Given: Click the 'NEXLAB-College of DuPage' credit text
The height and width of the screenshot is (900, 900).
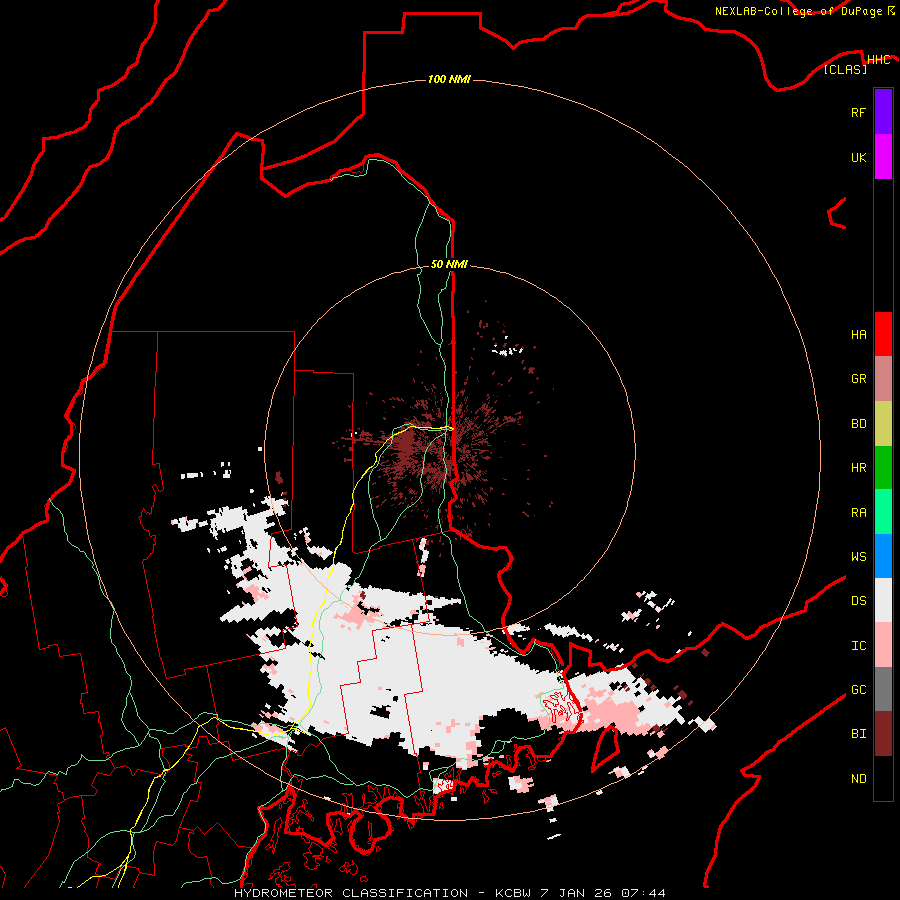Looking at the screenshot, I should 798,11.
